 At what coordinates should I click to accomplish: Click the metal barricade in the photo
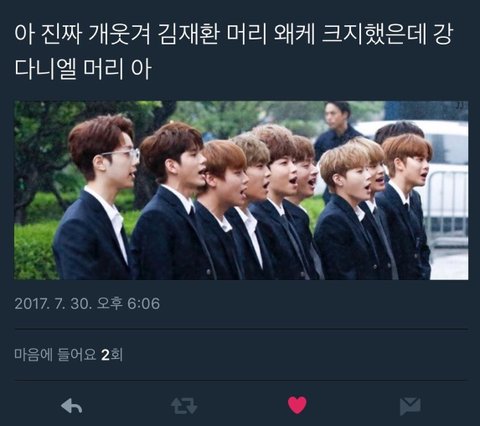(448, 208)
